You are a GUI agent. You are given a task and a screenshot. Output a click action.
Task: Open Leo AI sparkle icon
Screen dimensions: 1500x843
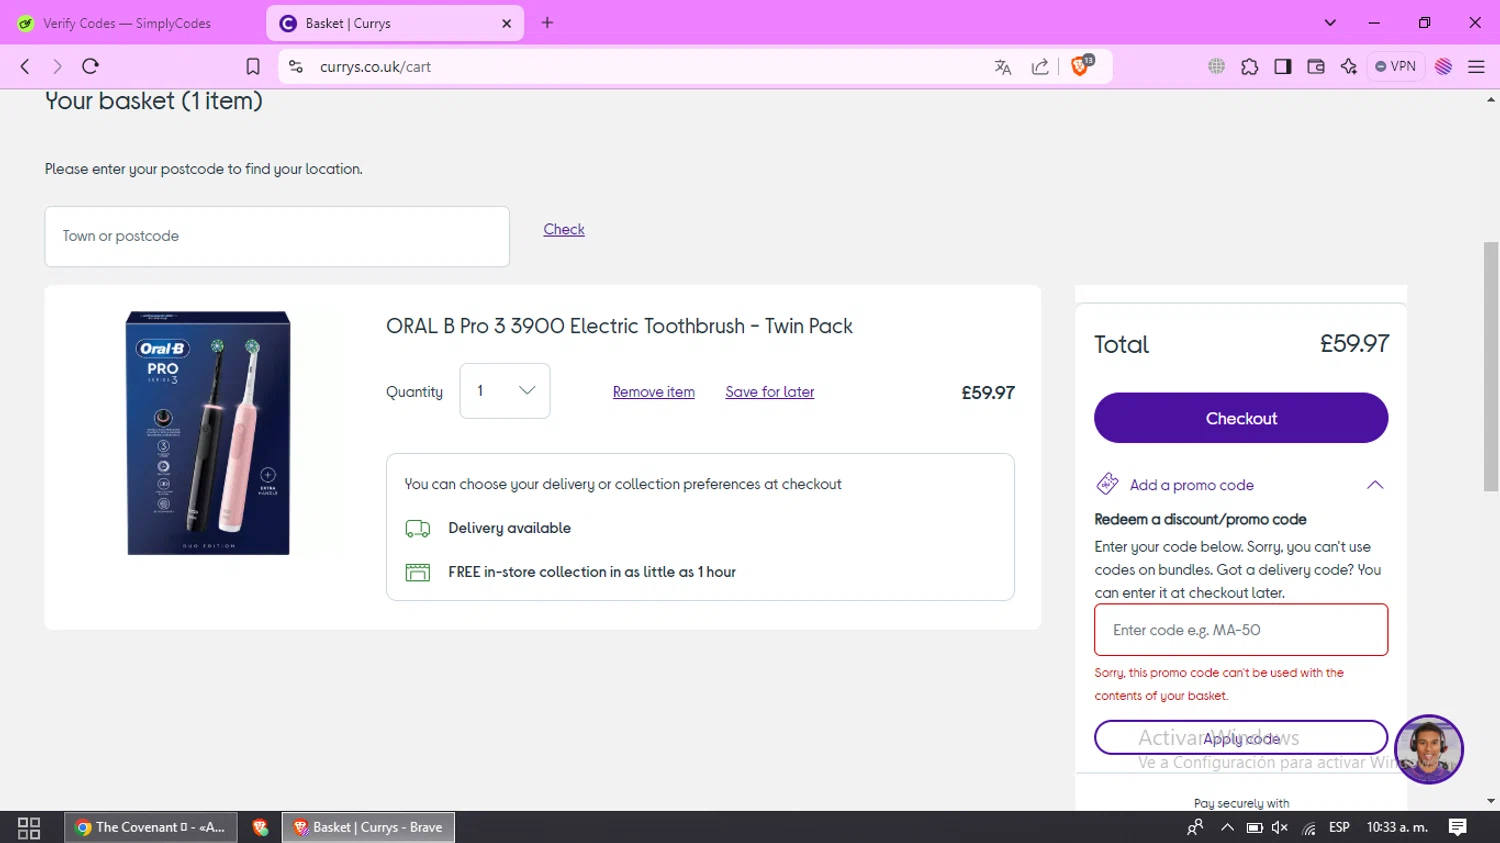click(x=1349, y=66)
